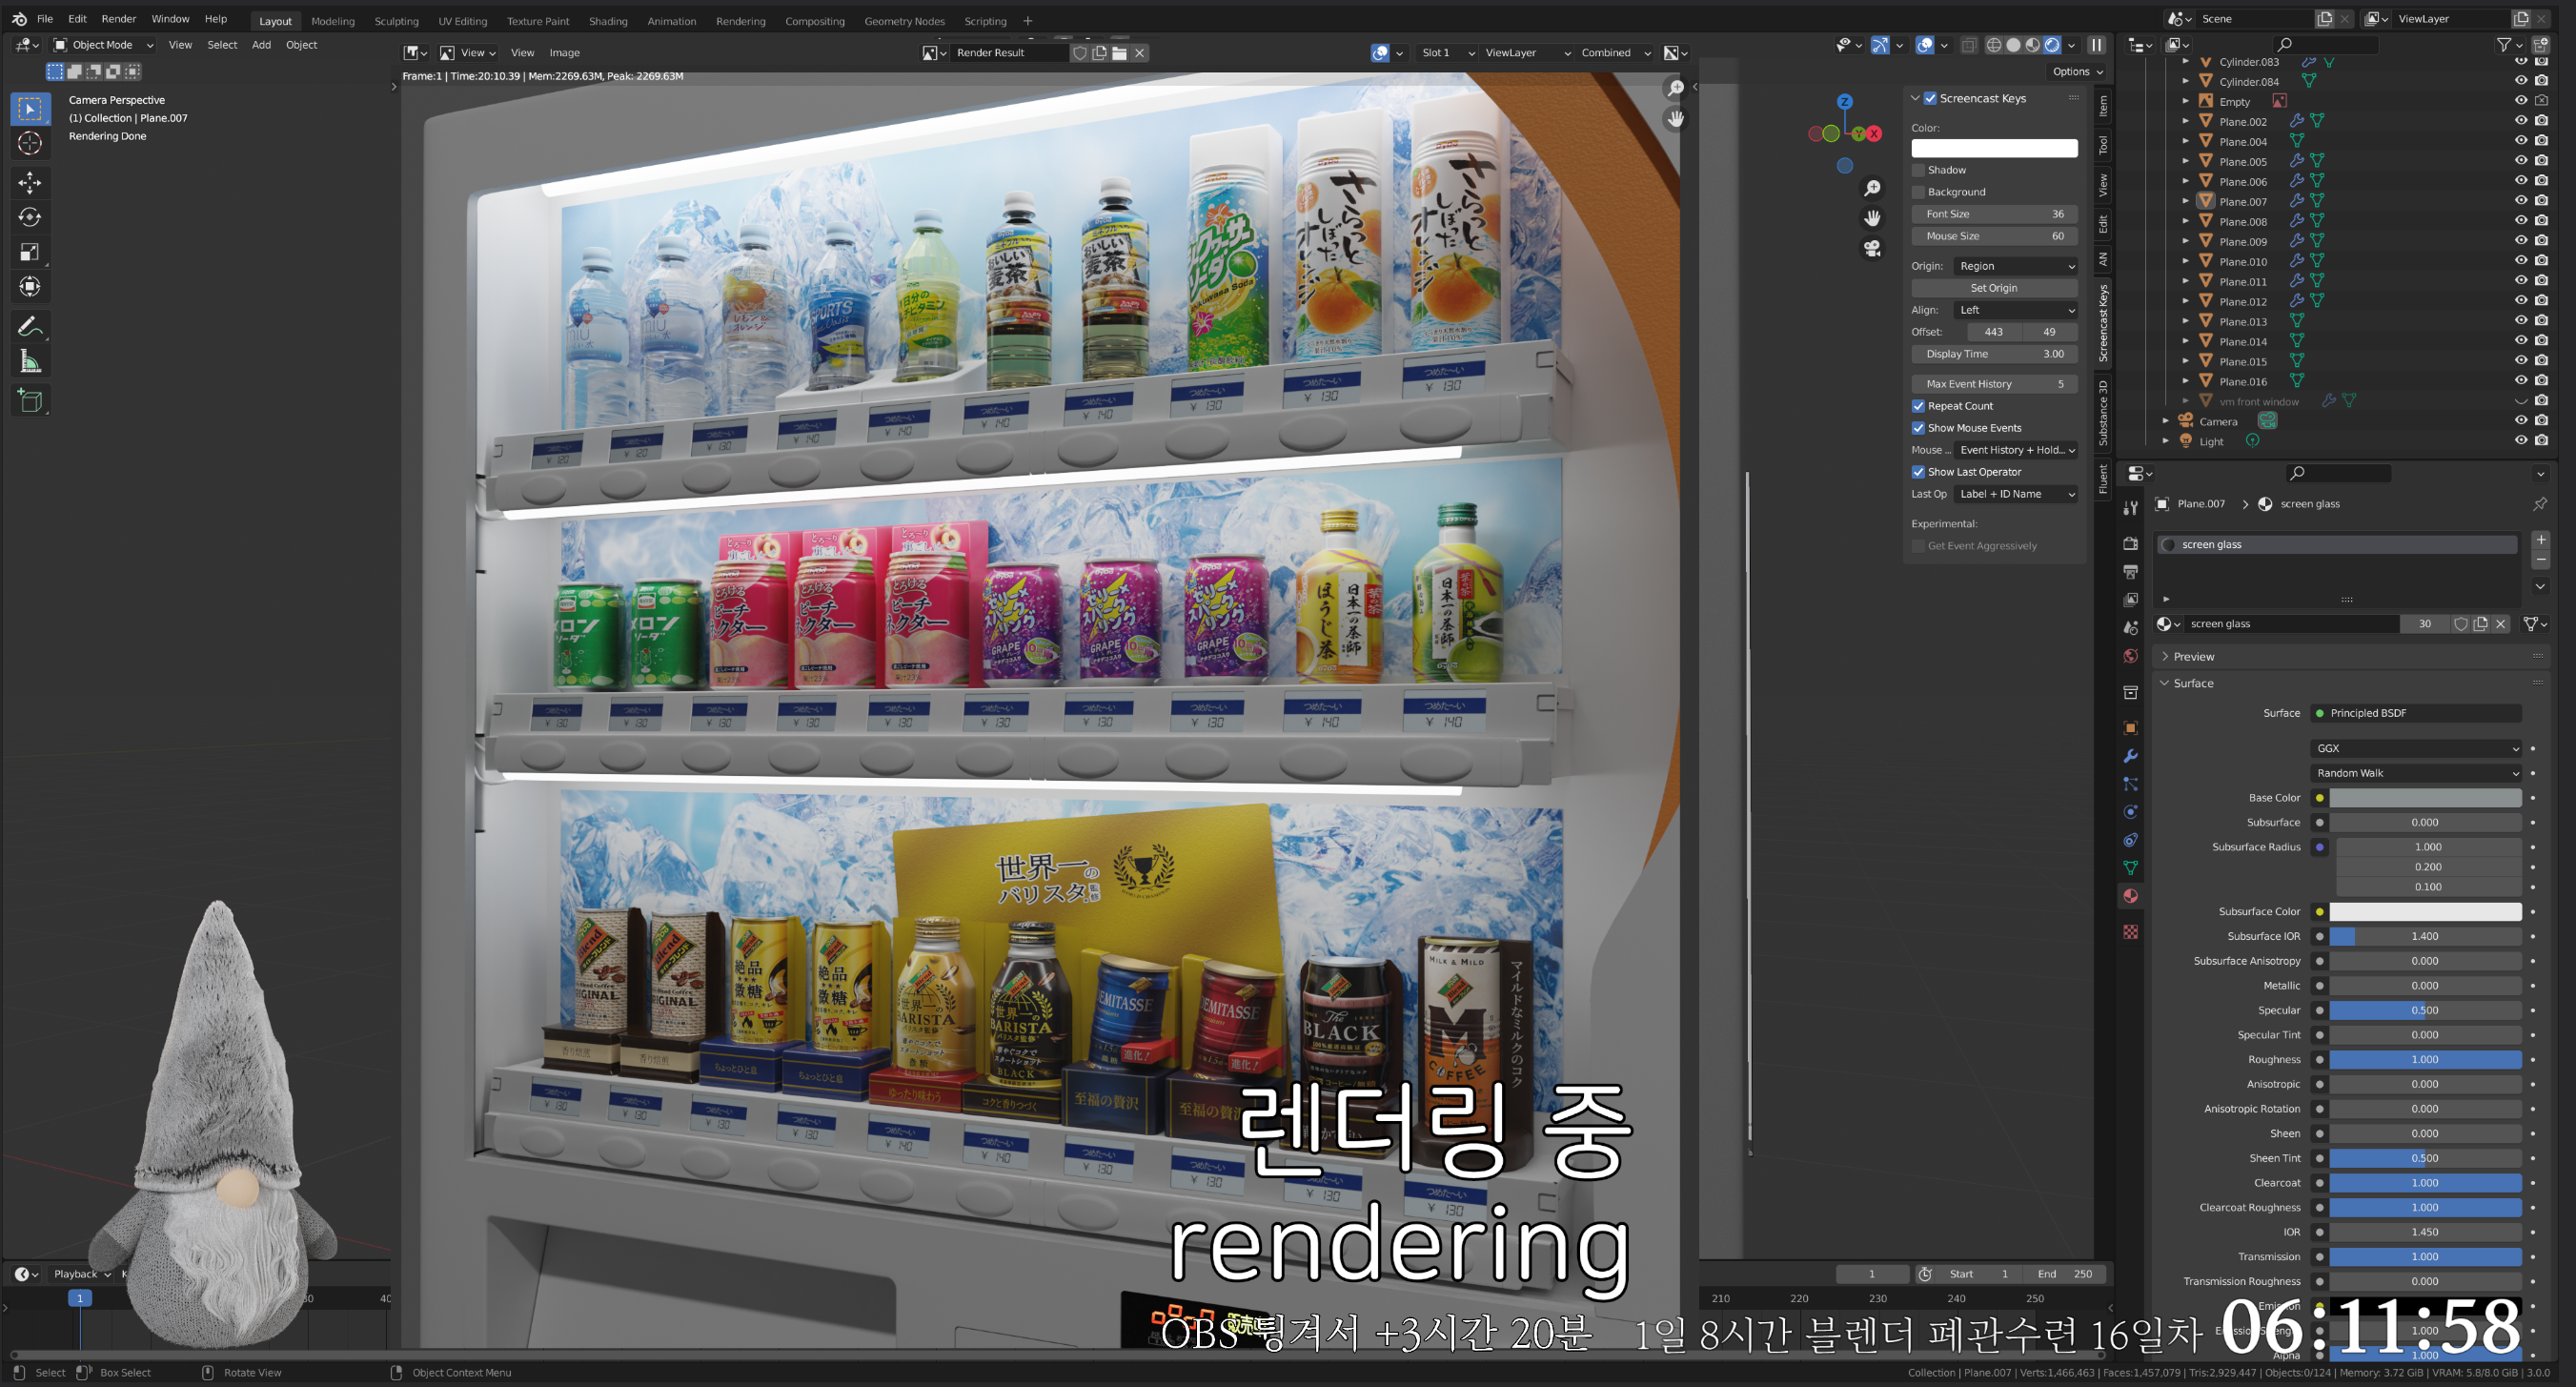Image resolution: width=2576 pixels, height=1387 pixels.
Task: Open the Modifier wrench properties tab
Action: pos(2130,756)
